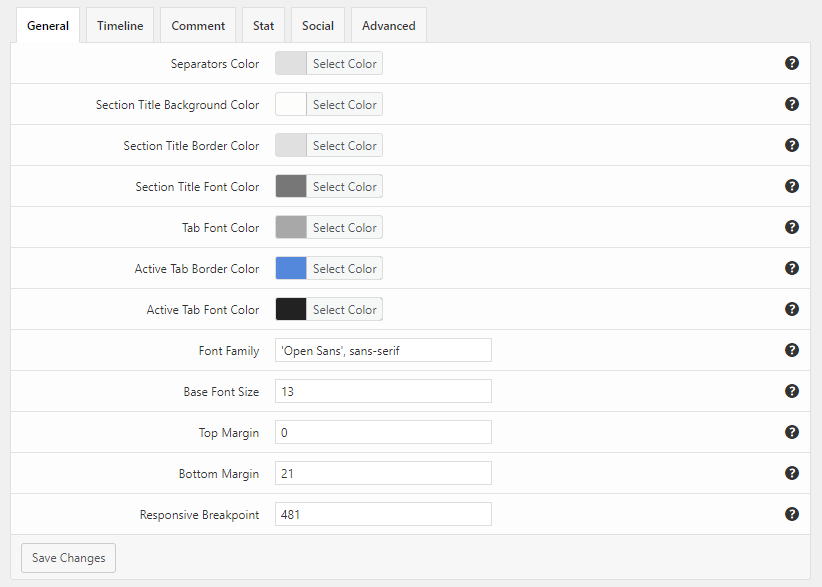Pick the black Active Tab Font Color swatch

coord(291,310)
